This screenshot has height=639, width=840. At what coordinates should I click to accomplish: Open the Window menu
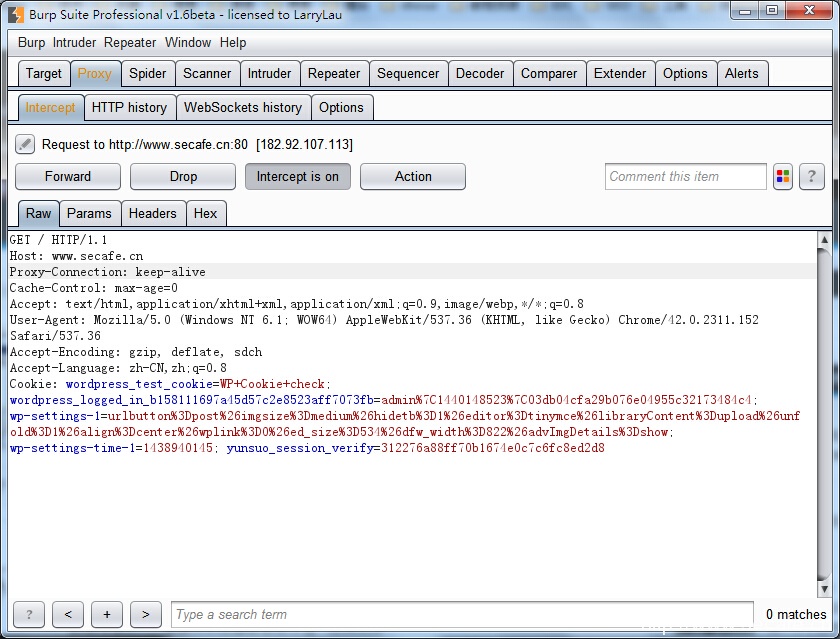188,42
